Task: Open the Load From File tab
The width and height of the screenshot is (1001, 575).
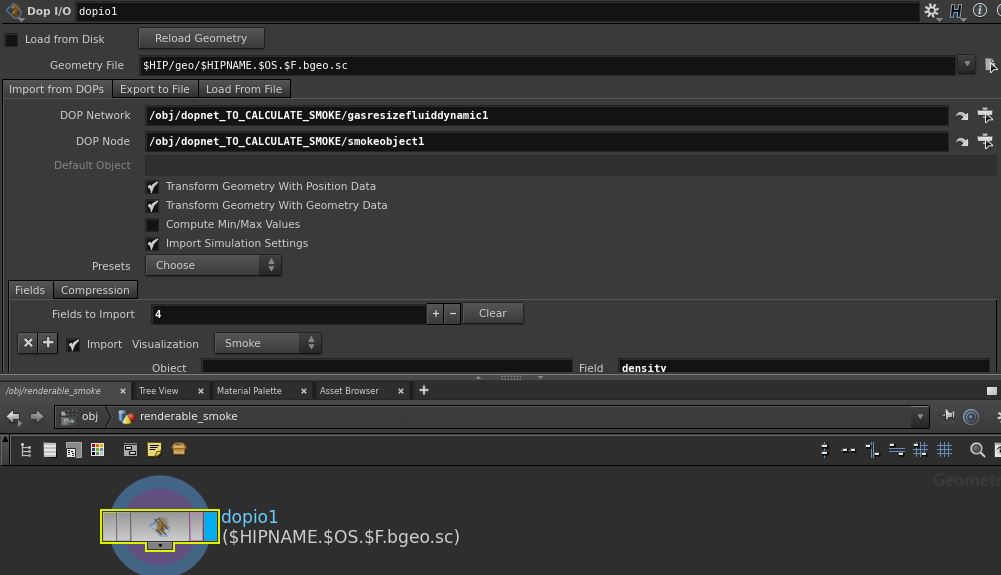Action: [x=244, y=89]
